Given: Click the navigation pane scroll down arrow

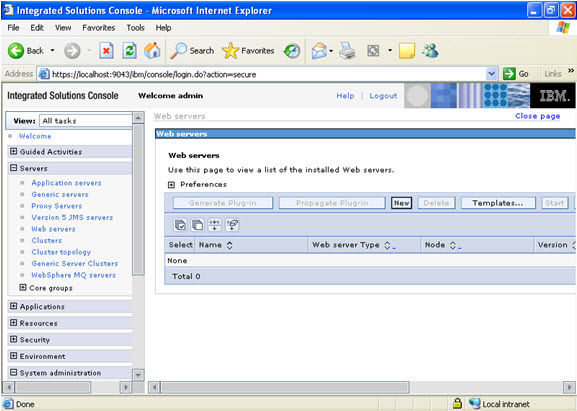Looking at the screenshot, I should (138, 375).
